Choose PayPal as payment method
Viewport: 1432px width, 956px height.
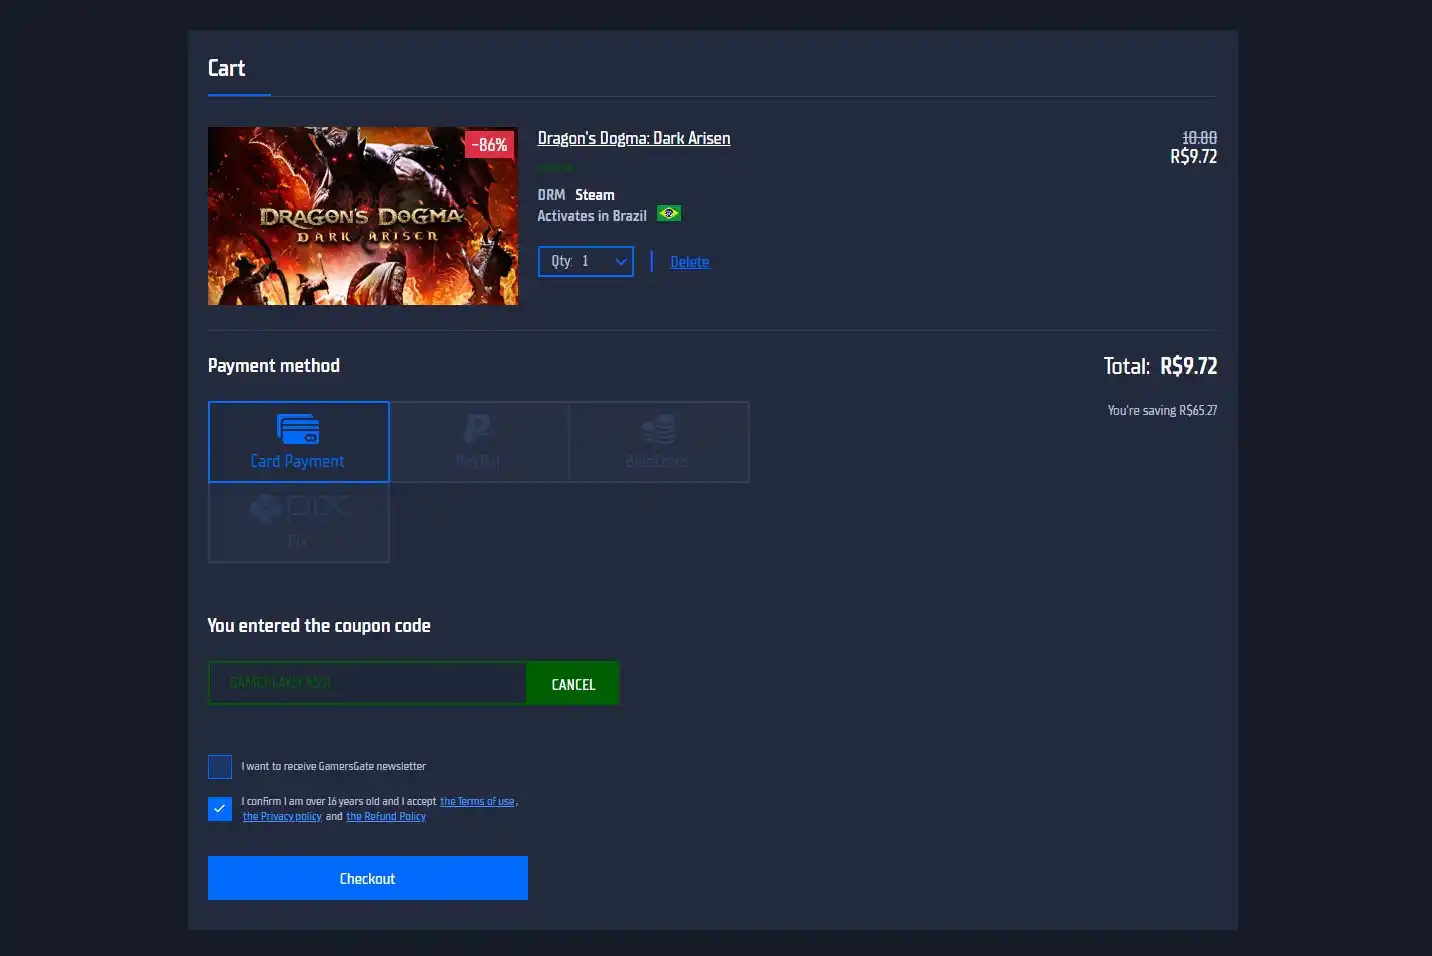pos(478,442)
